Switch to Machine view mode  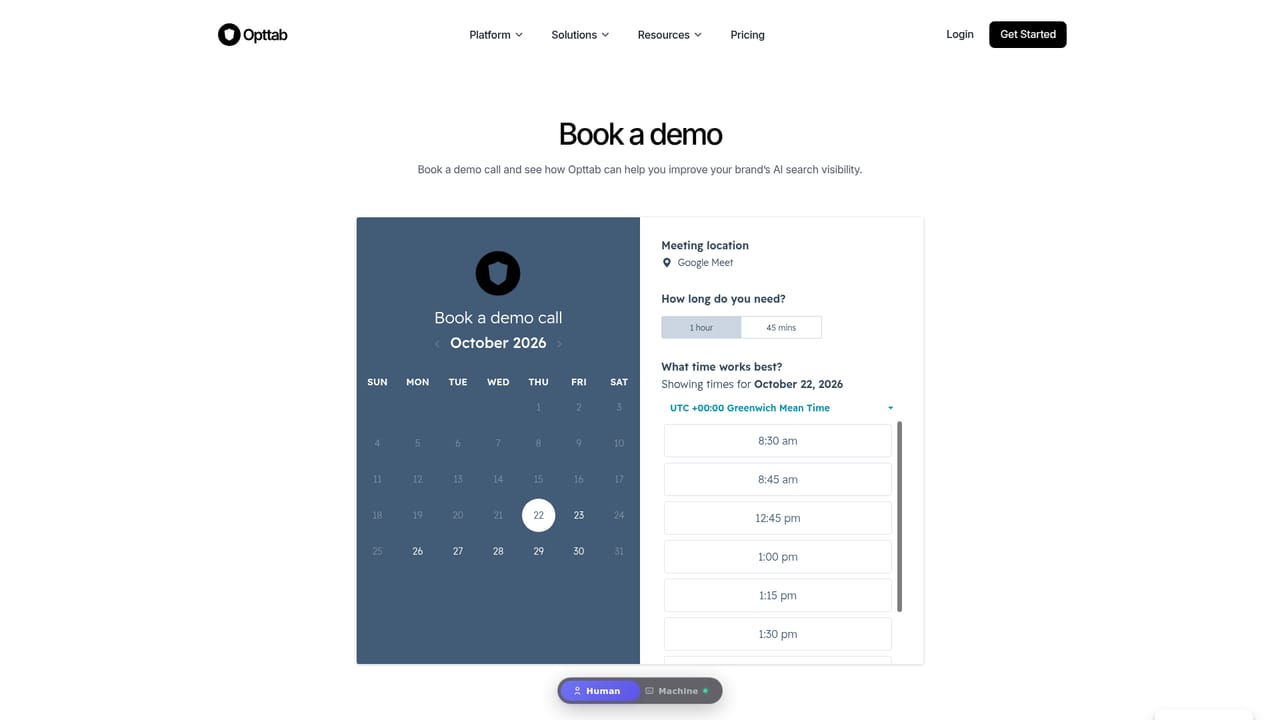(x=679, y=691)
